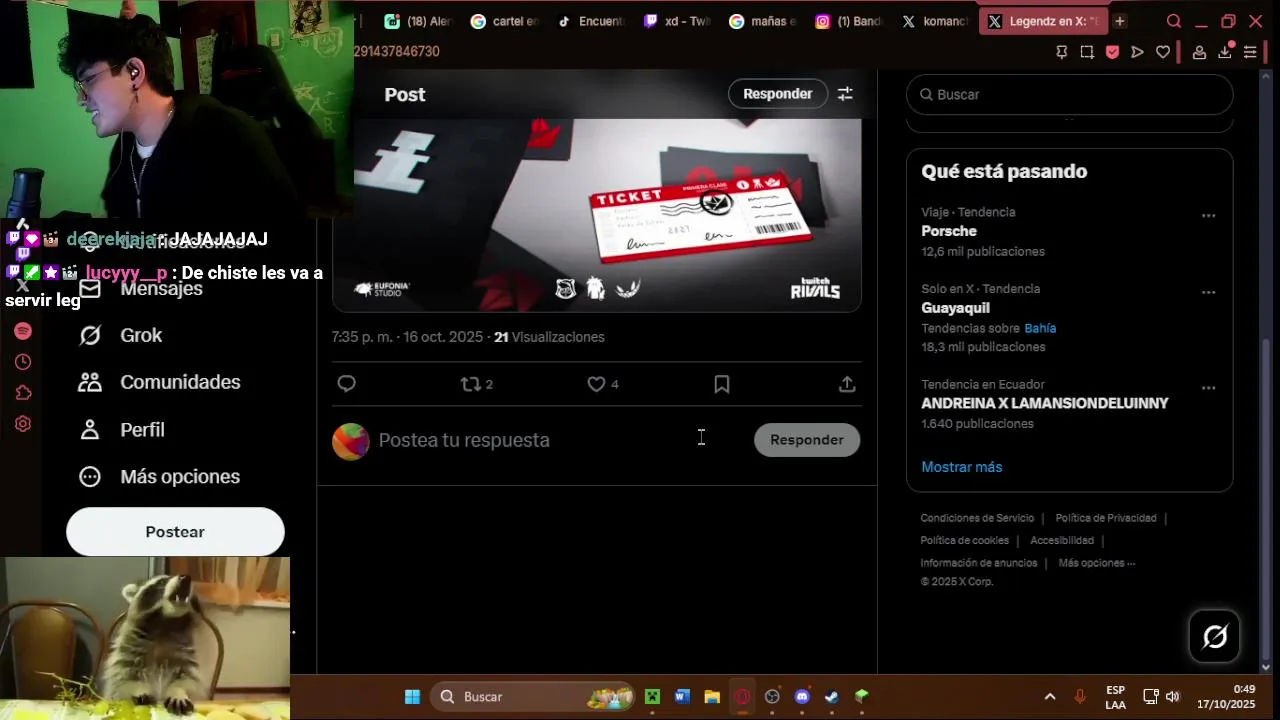The image size is (1280, 720).
Task: Click the microphone icon in the system tray
Action: tap(1080, 697)
